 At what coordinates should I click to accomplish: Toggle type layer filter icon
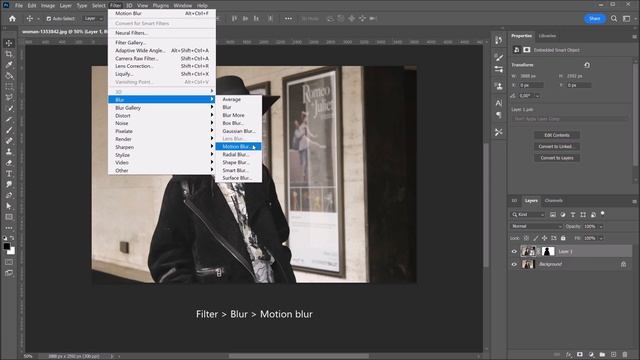click(x=573, y=214)
